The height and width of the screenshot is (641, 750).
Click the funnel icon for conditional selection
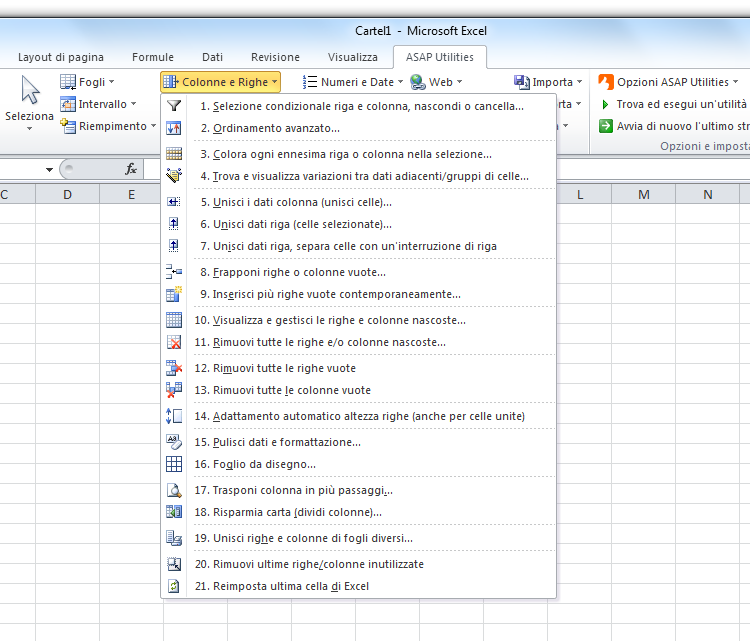click(x=174, y=106)
